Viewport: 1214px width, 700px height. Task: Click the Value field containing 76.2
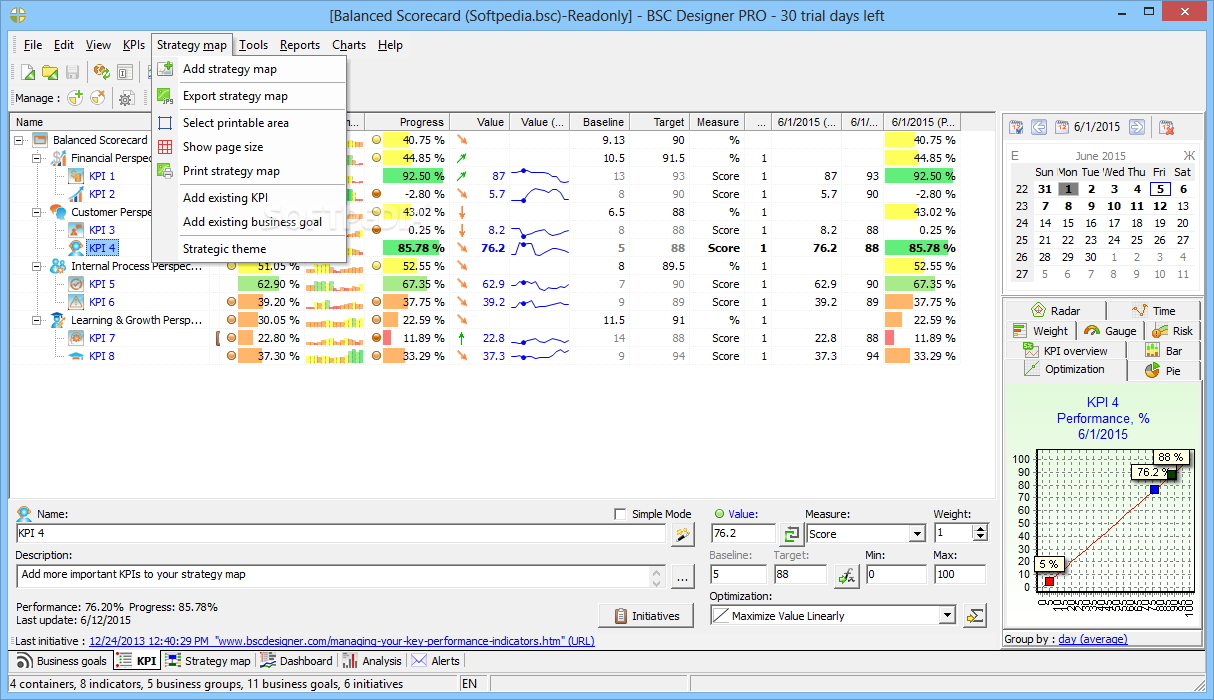coord(742,534)
